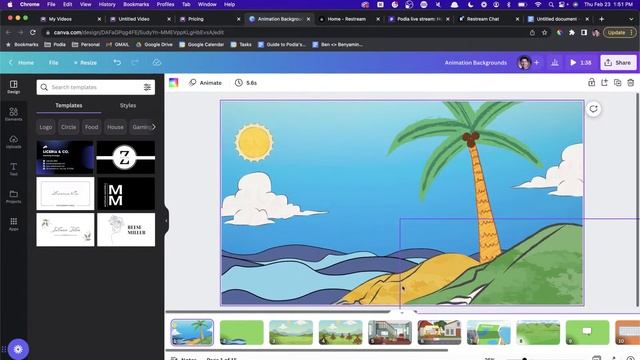The height and width of the screenshot is (360, 640).
Task: Open the analytics chart icon
Action: click(555, 62)
